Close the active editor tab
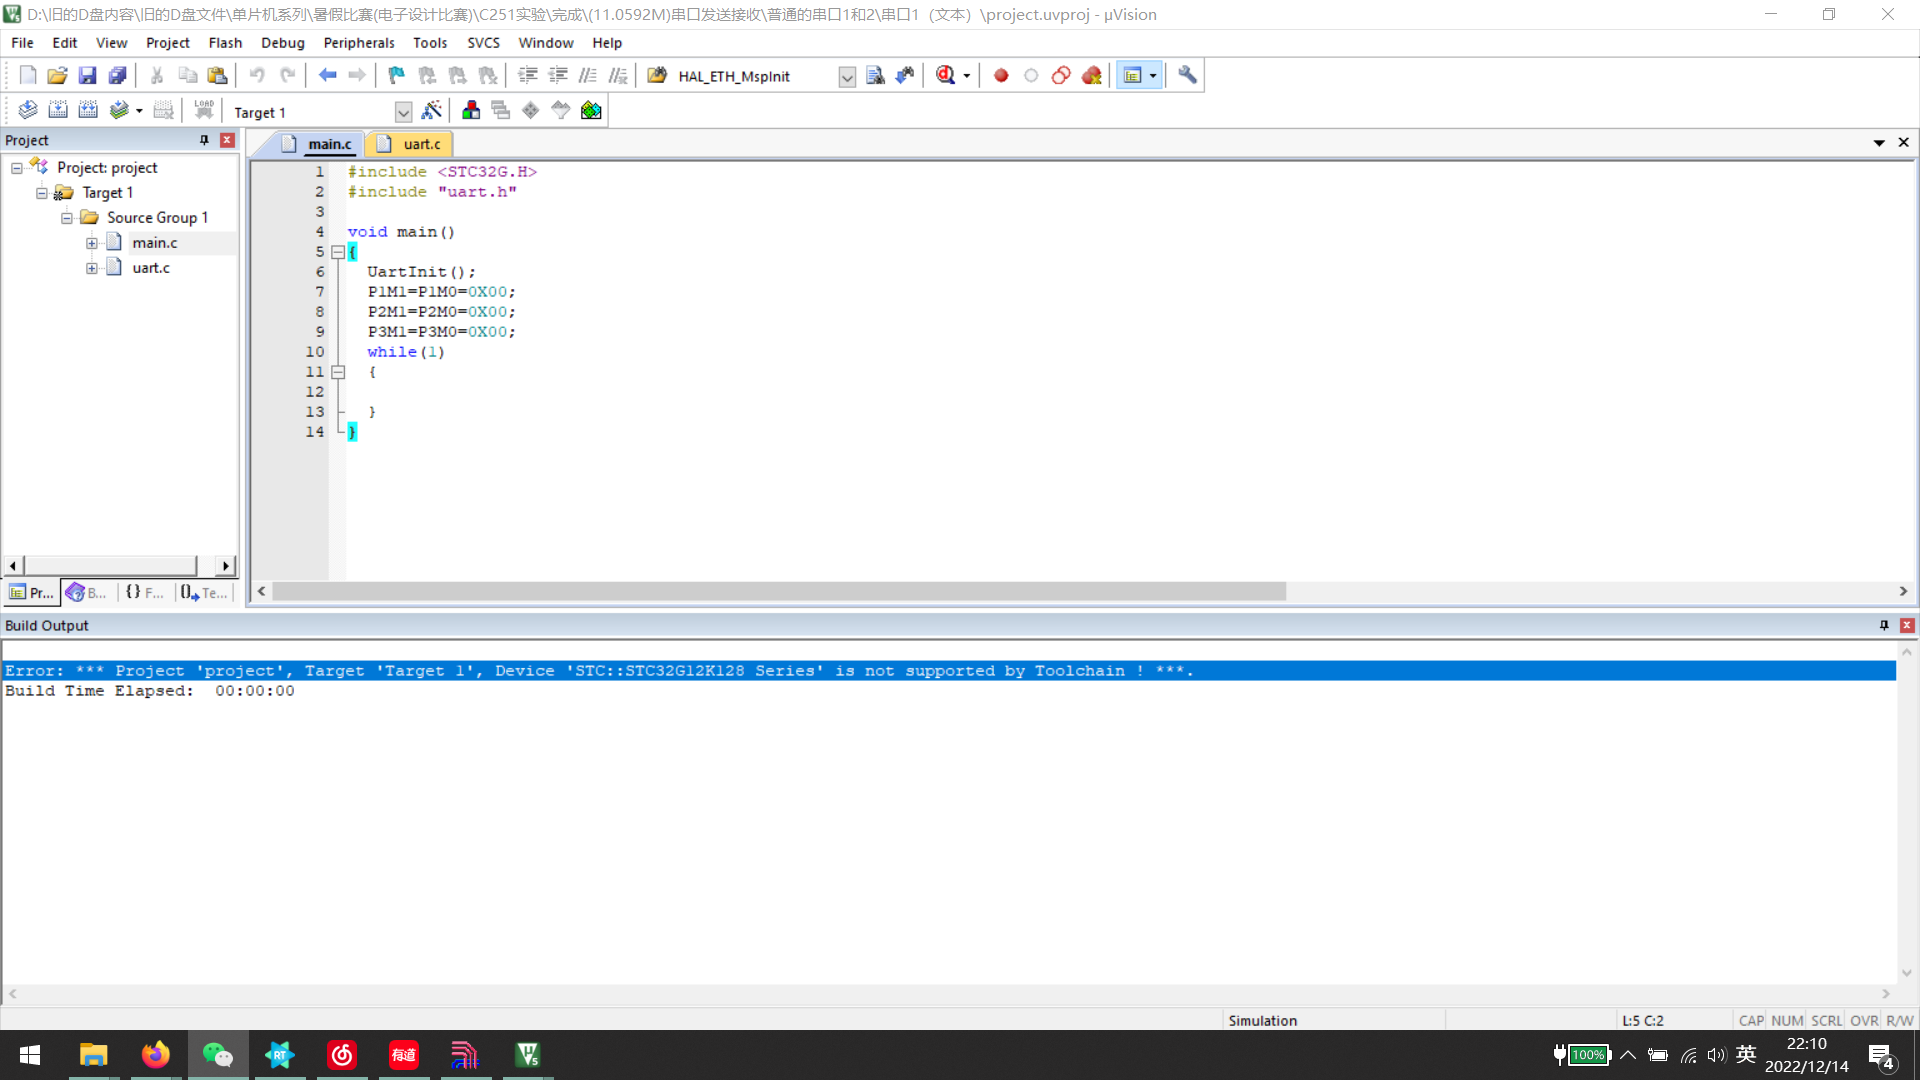 (1904, 143)
